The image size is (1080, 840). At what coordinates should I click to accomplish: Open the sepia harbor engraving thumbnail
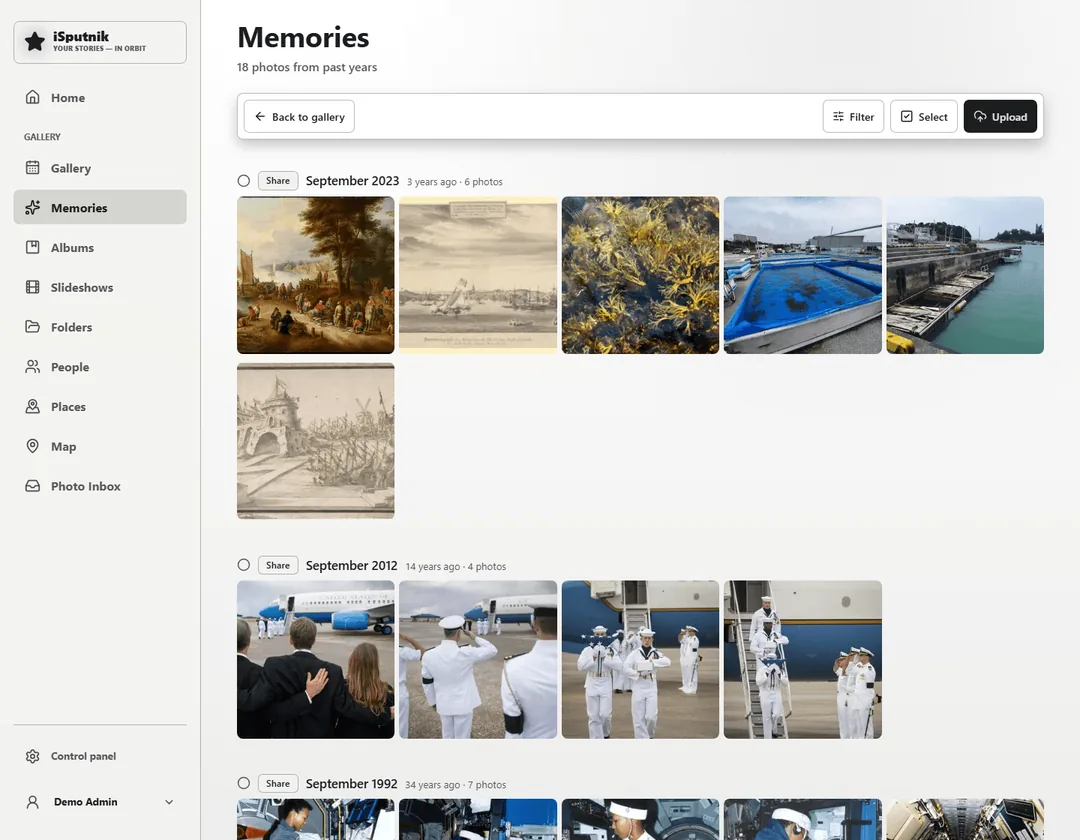pyautogui.click(x=478, y=275)
